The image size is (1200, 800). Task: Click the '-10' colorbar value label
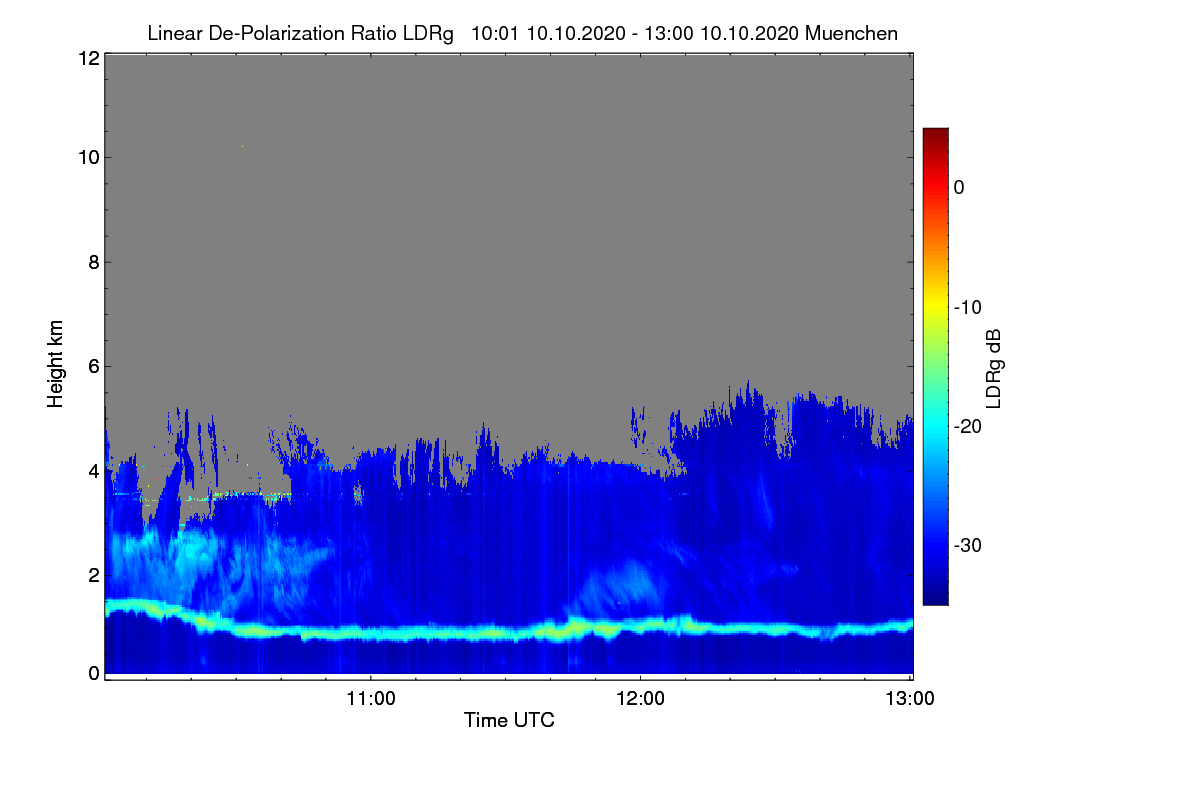pos(968,307)
